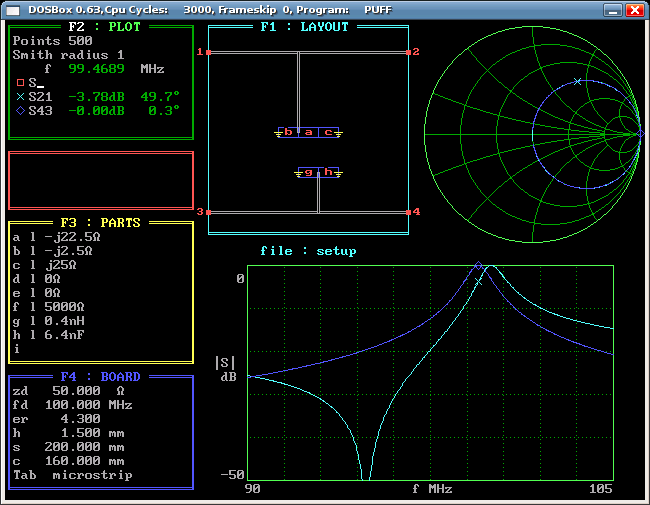Click the DOSBox window icon in title bar

[x=13, y=10]
